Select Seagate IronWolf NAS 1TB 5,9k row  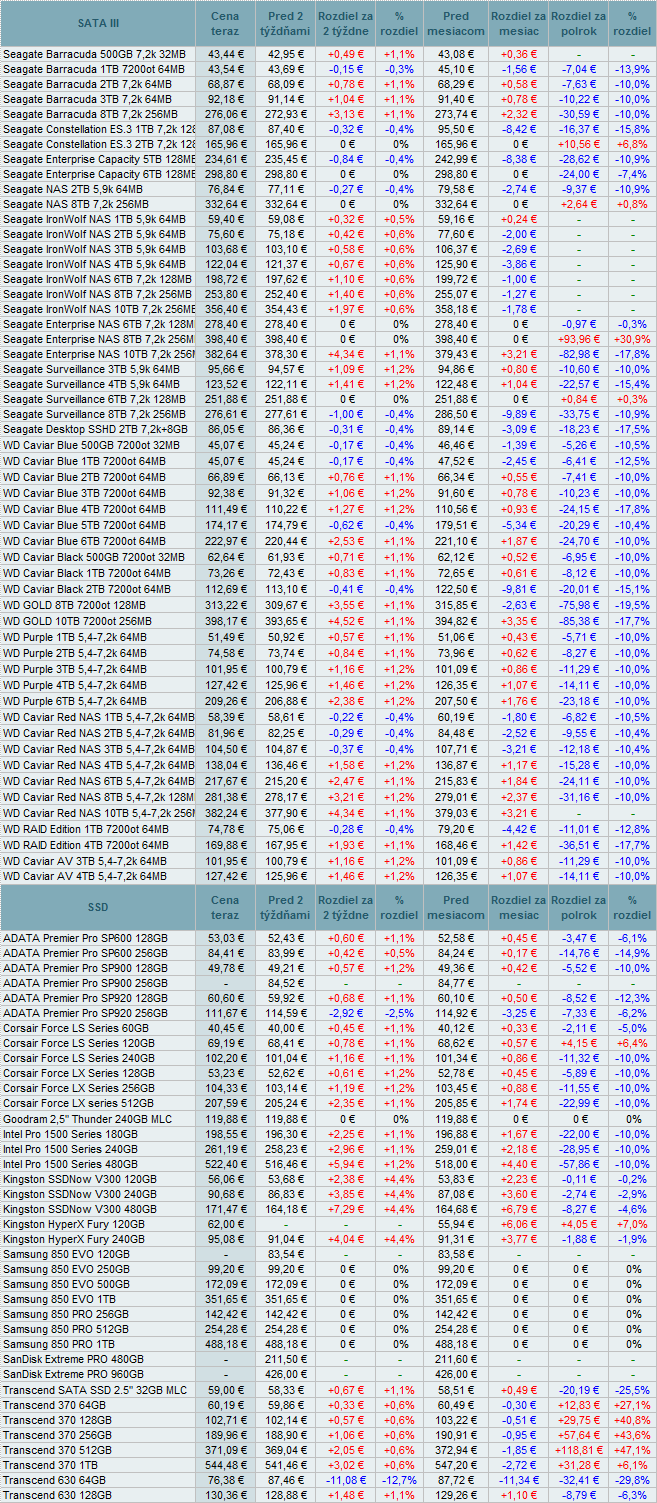point(328,219)
